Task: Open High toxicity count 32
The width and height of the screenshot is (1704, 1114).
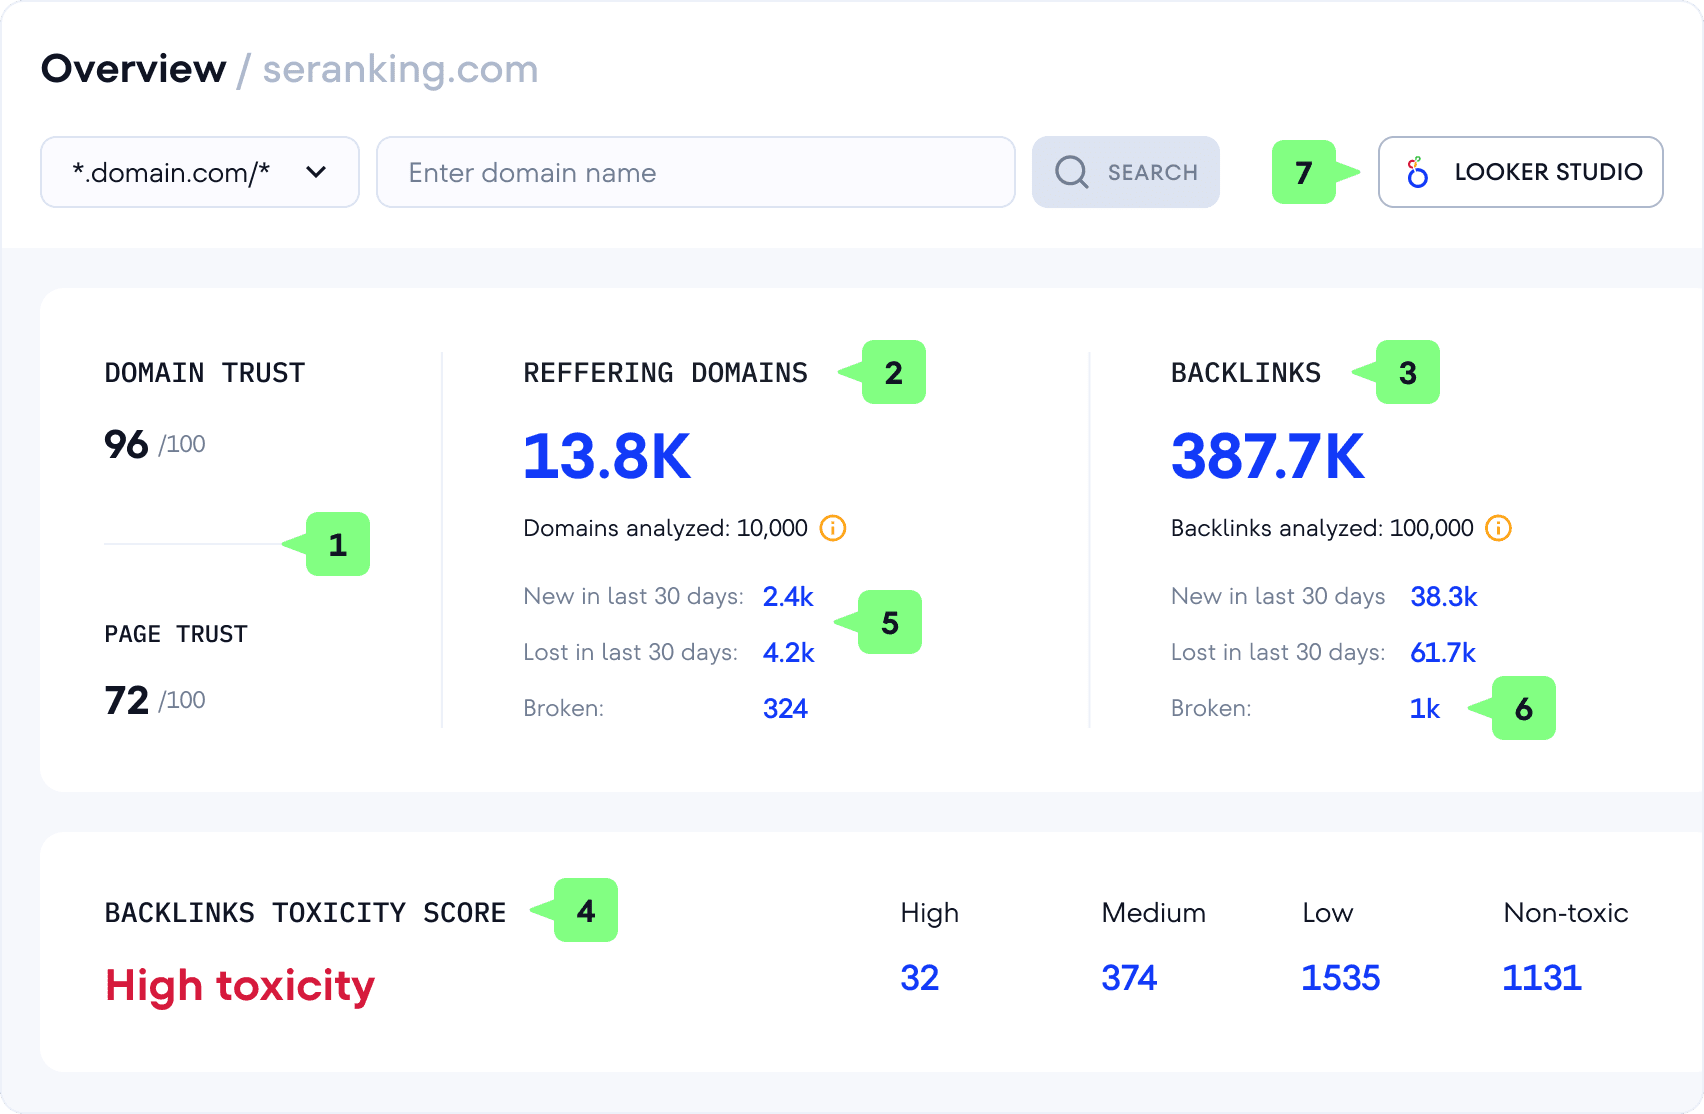Action: click(x=920, y=978)
